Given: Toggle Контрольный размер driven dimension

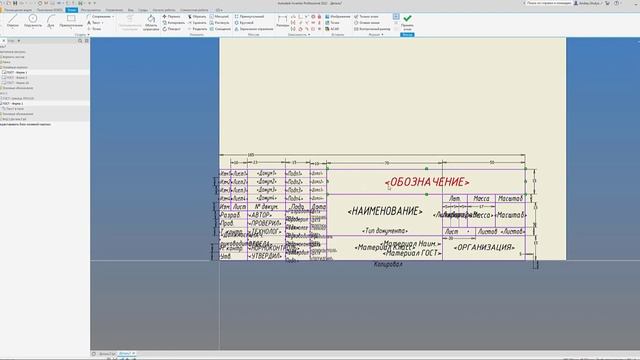Looking at the screenshot, I should point(372,29).
